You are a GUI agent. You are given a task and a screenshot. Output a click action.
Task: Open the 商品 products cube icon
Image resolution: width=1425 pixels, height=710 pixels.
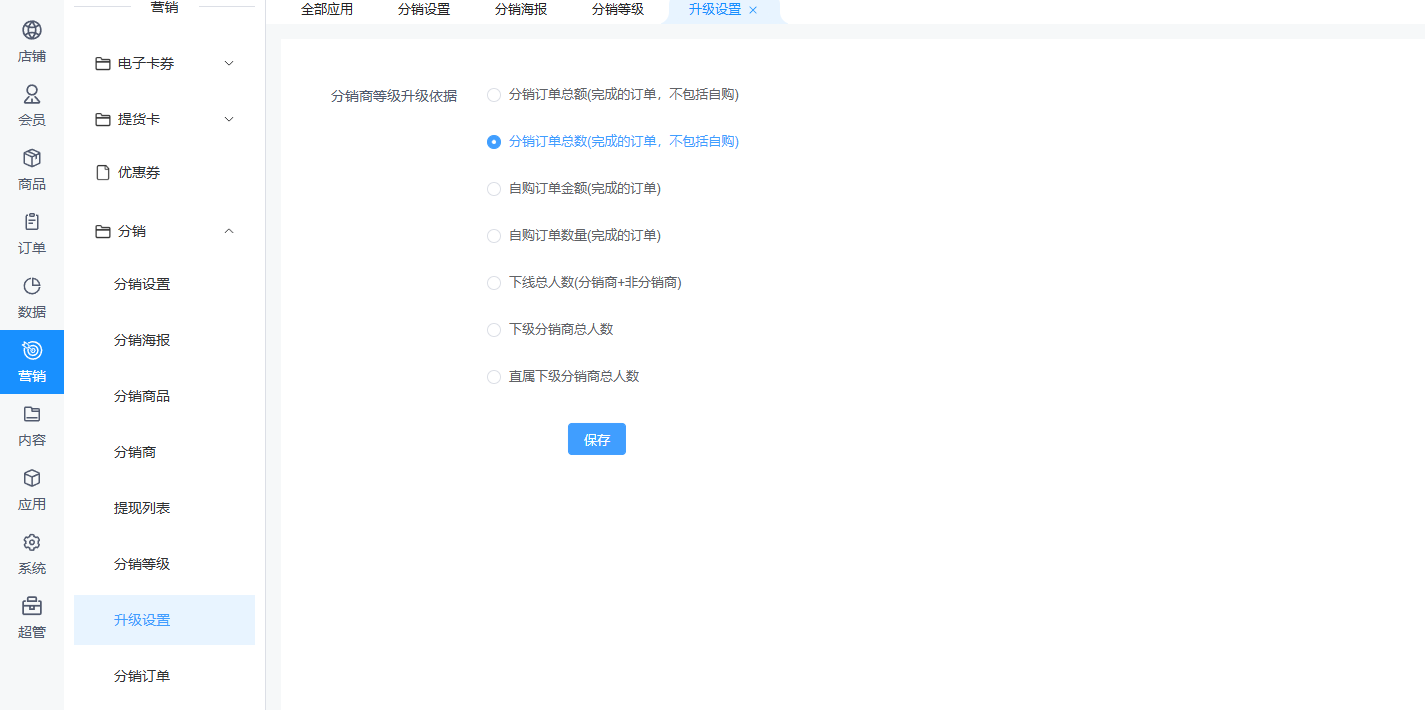click(x=32, y=158)
